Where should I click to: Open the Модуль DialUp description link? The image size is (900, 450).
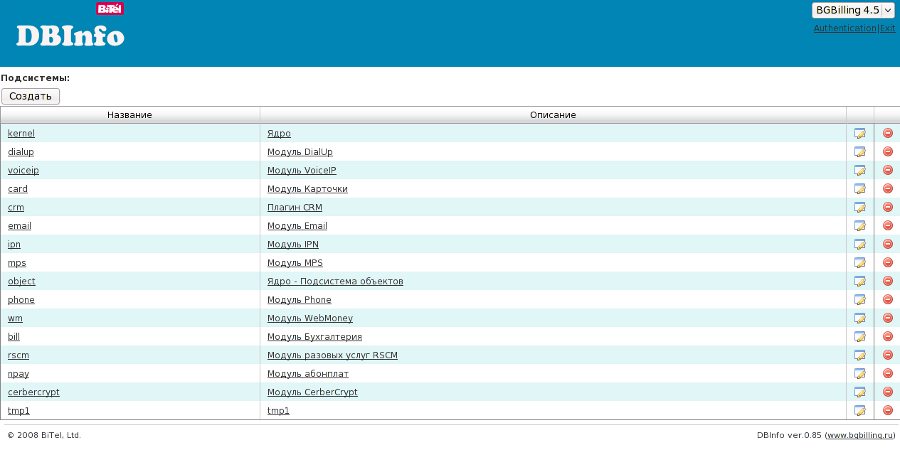tap(300, 152)
